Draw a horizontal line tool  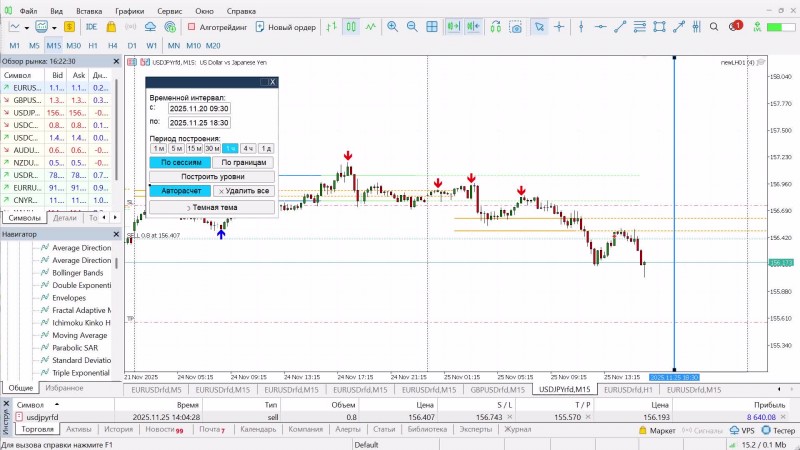click(x=601, y=27)
